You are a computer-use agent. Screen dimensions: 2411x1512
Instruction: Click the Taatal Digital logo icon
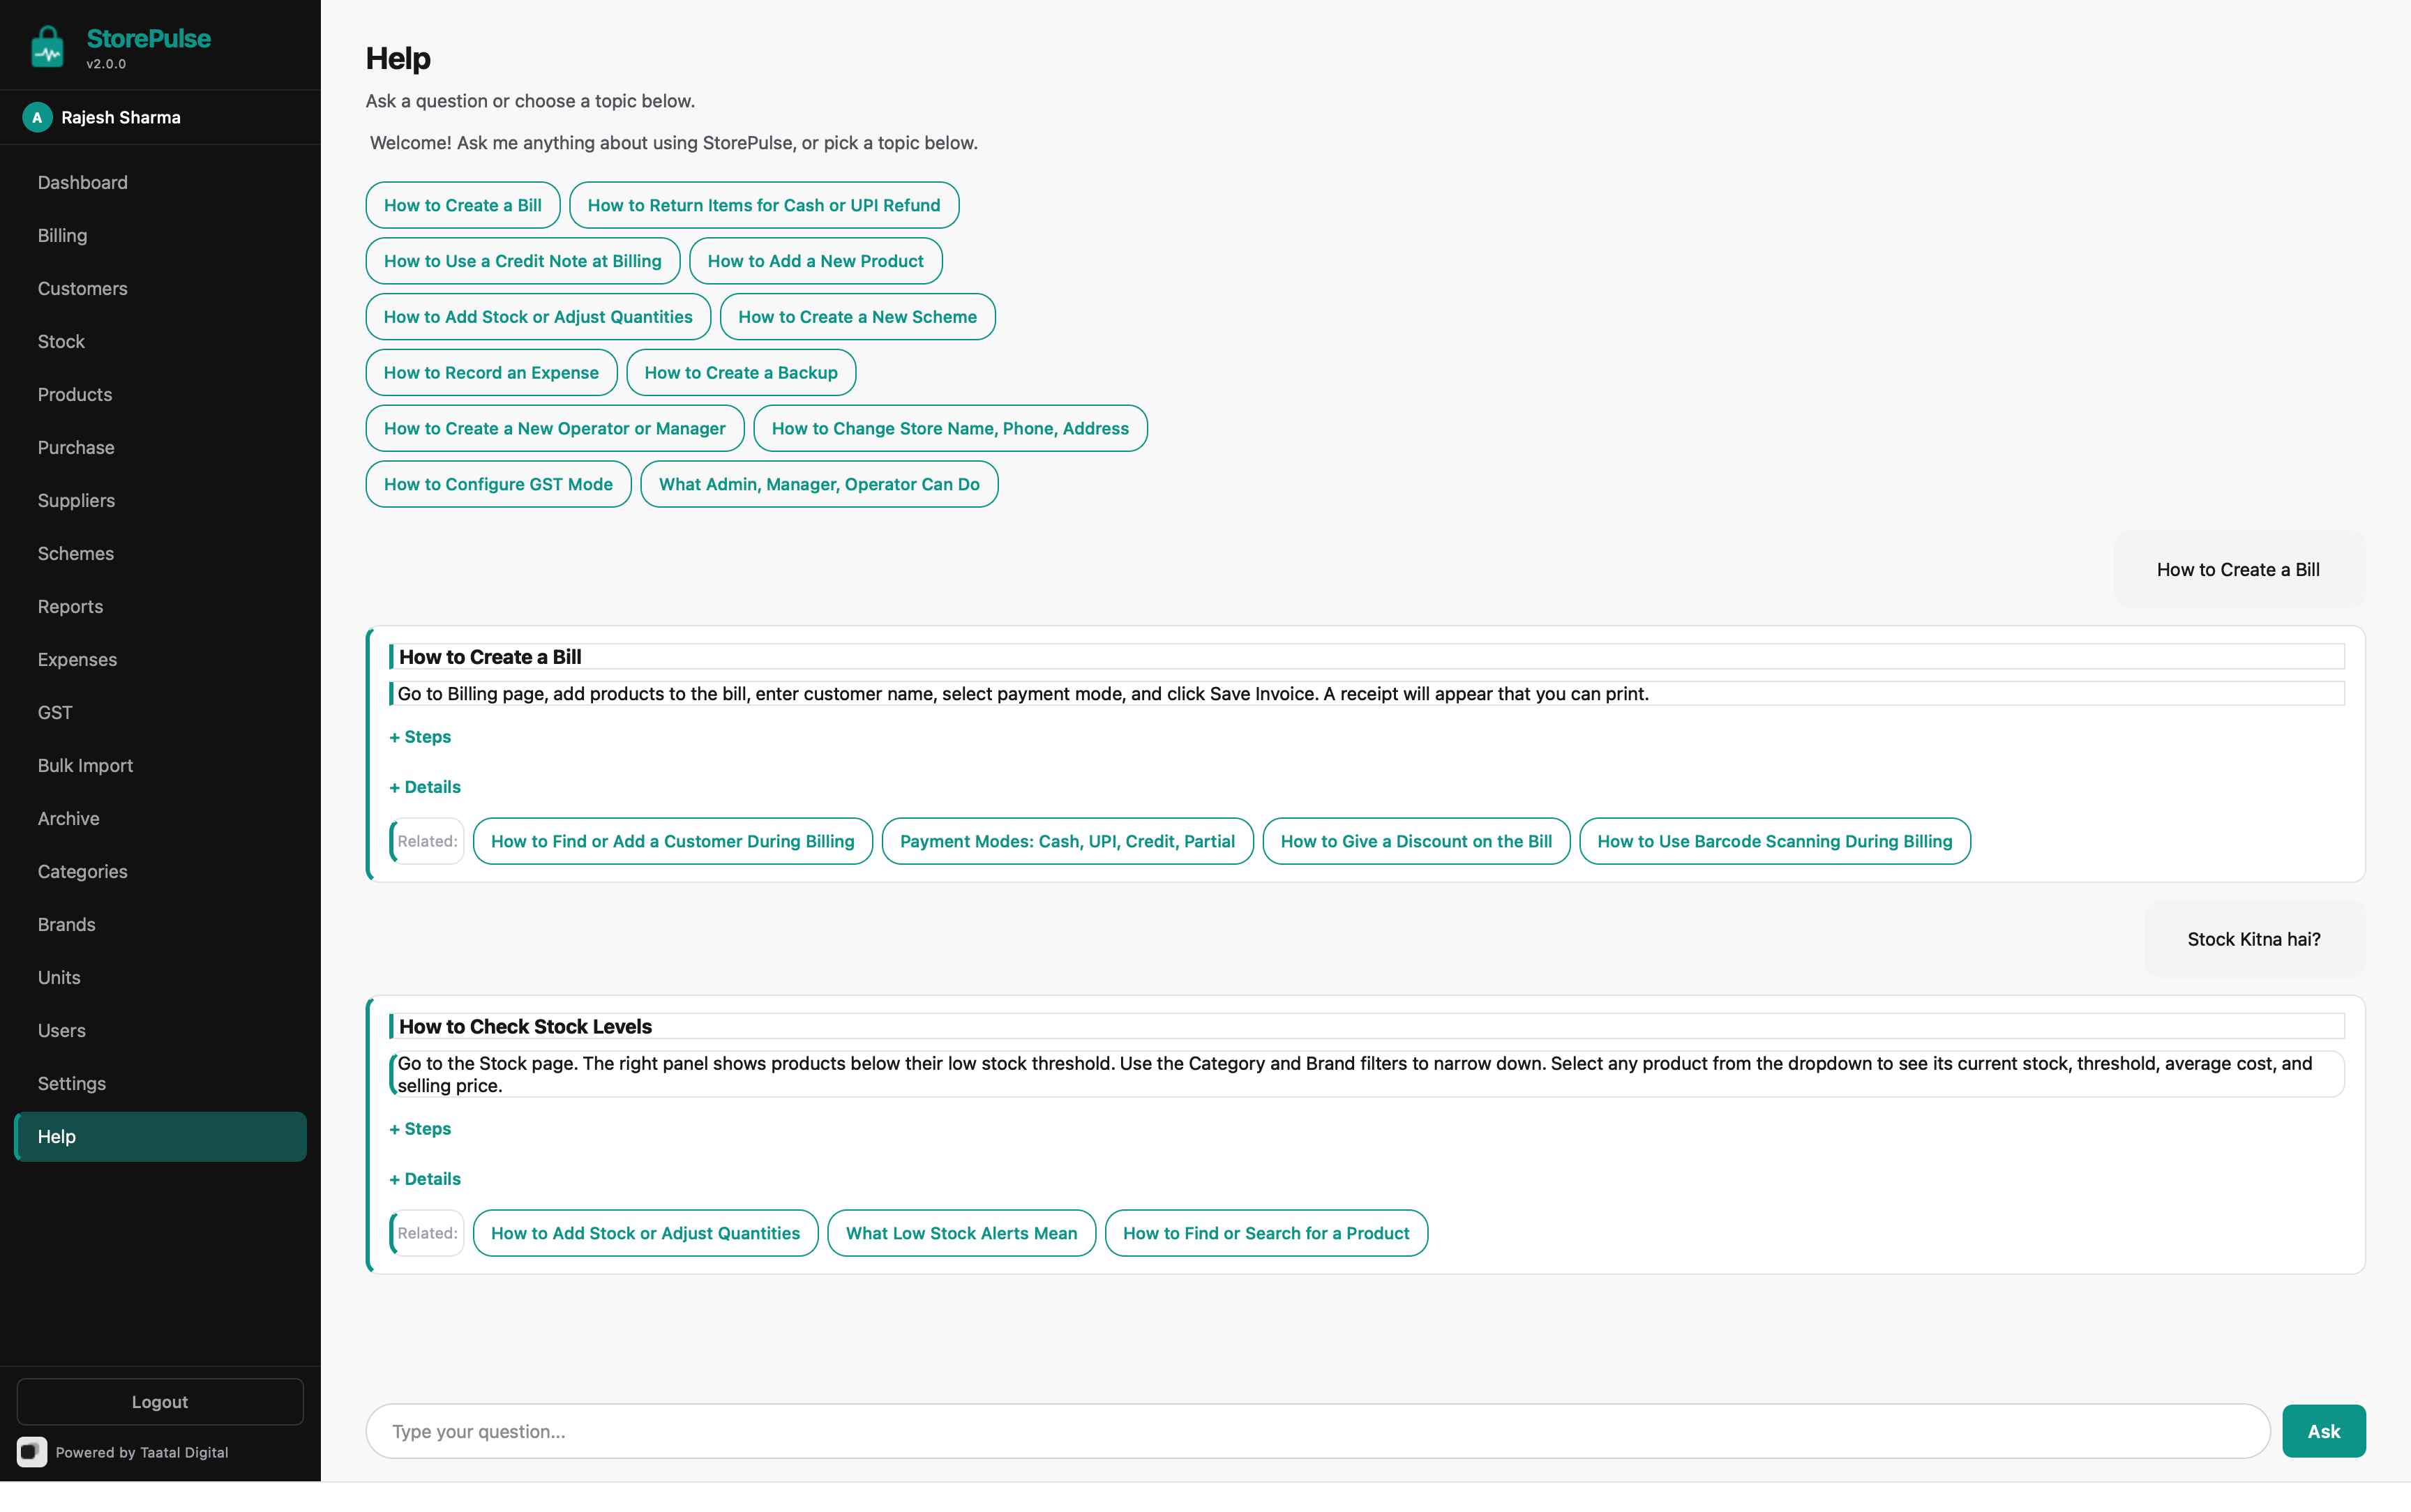[x=32, y=1451]
